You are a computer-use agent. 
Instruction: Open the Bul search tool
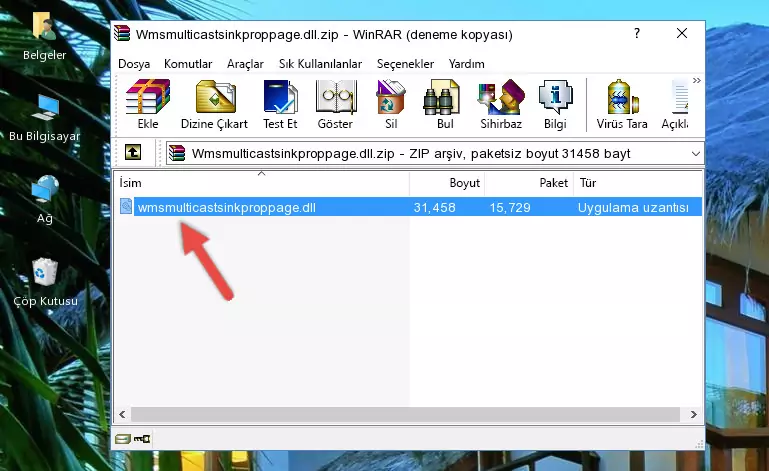(445, 104)
